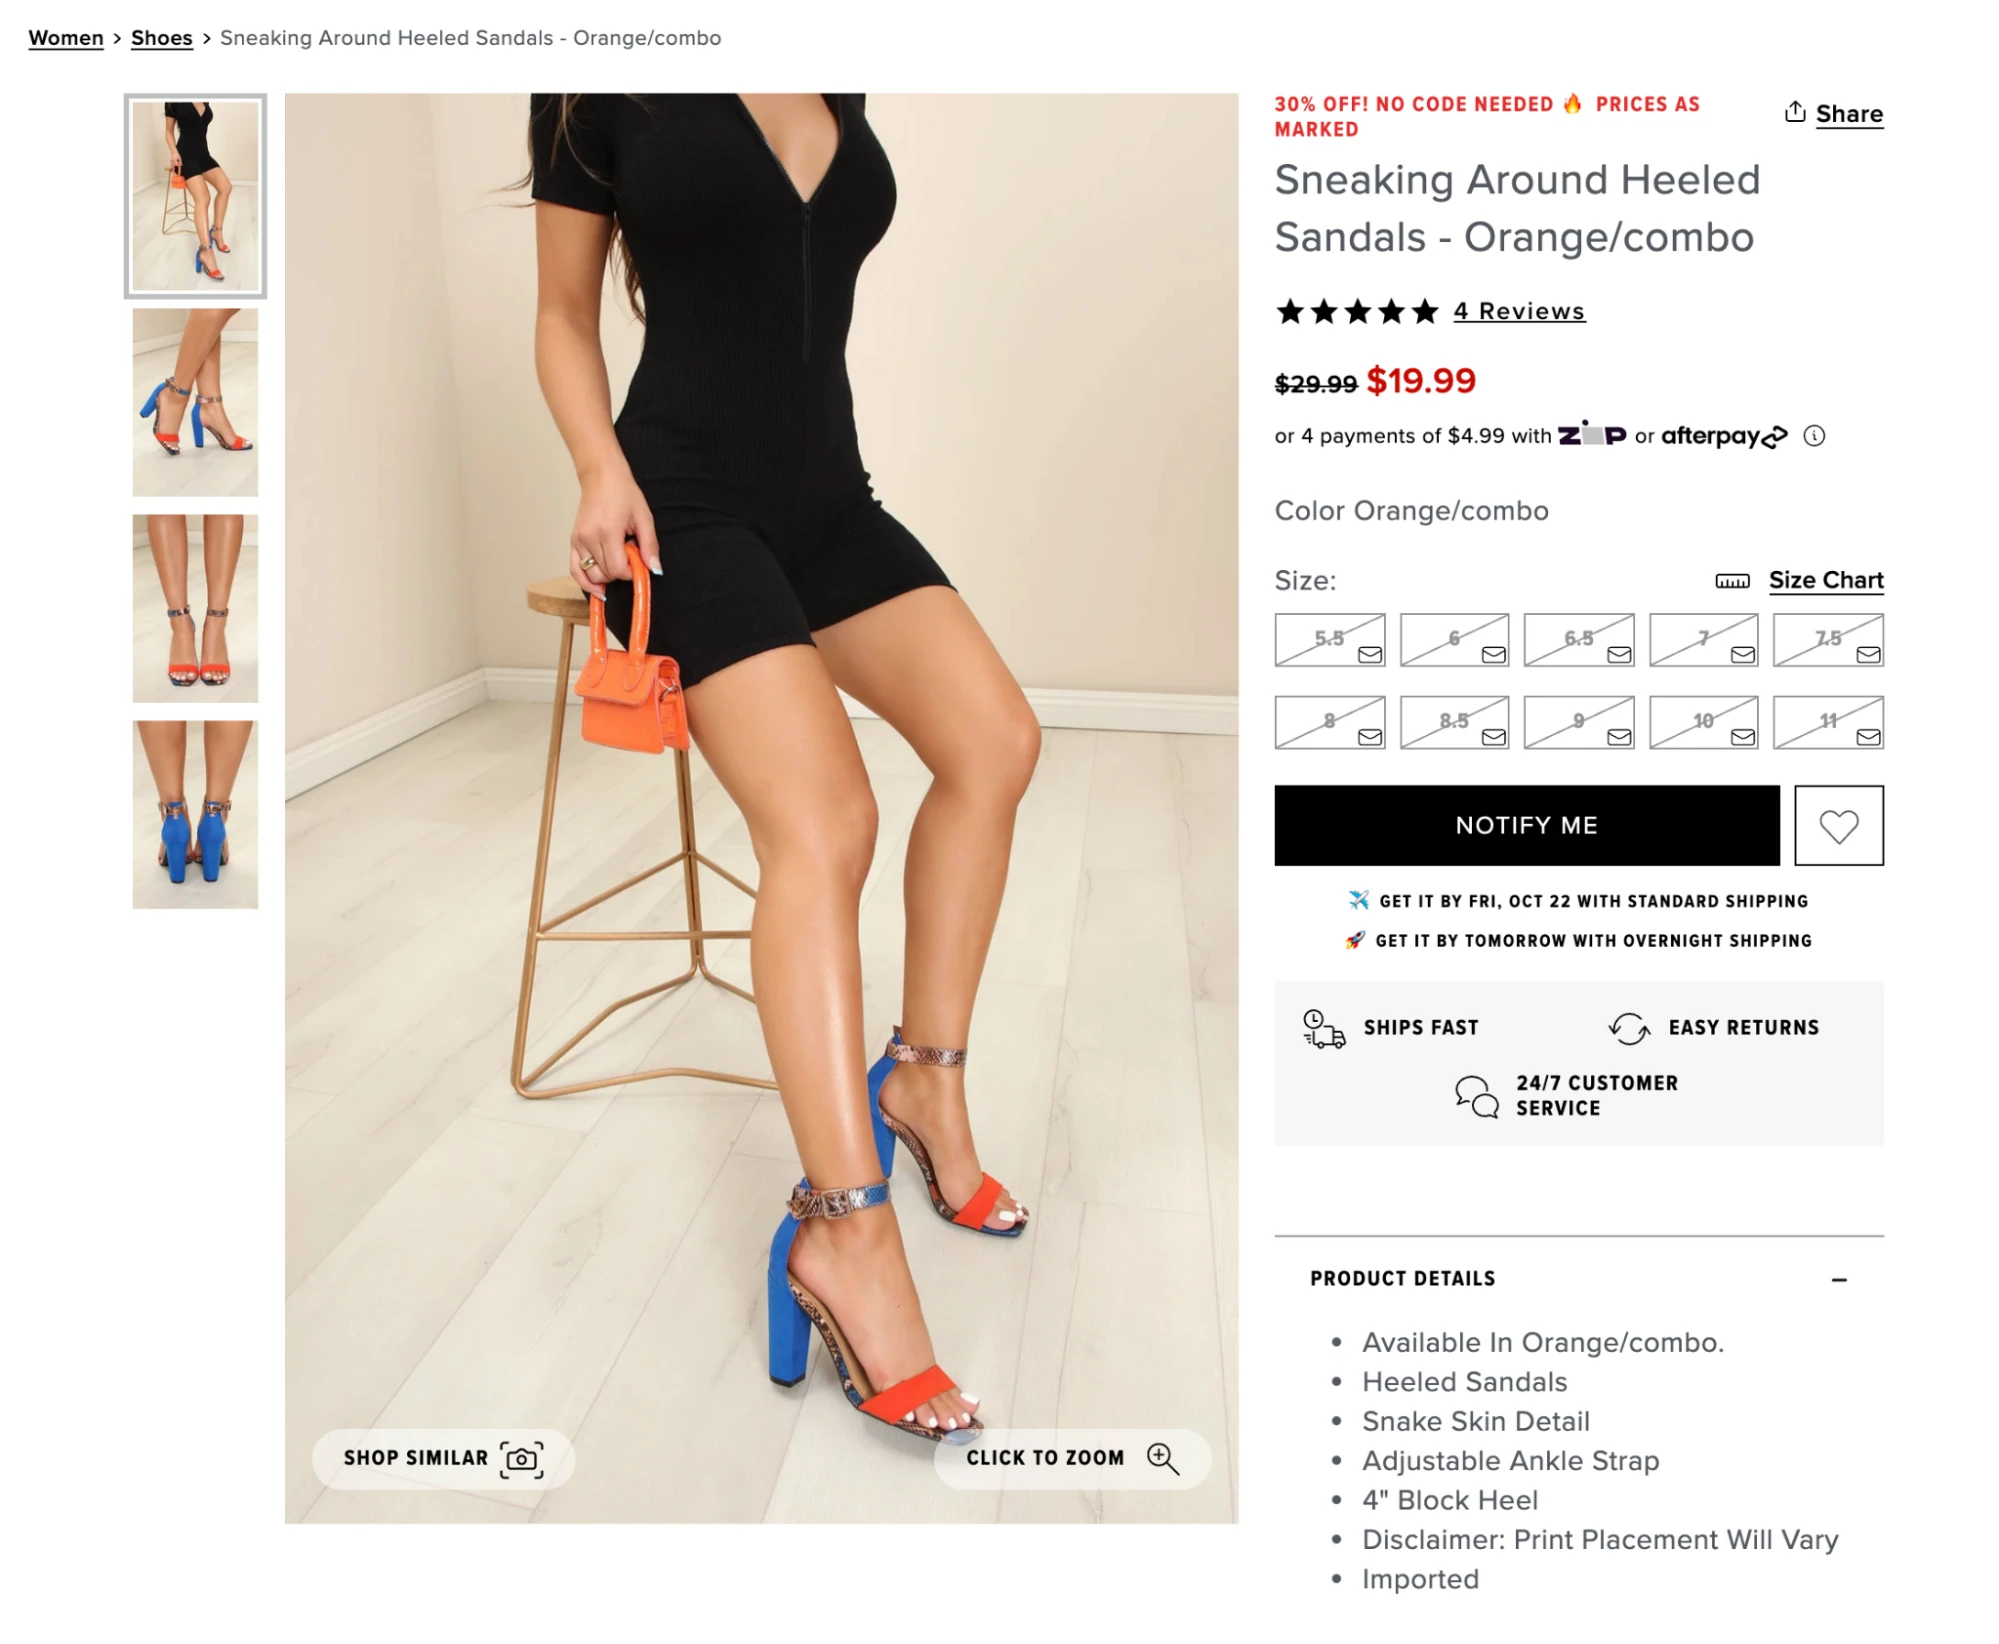Select size 8.5 option
The width and height of the screenshot is (1999, 1644).
(1454, 723)
